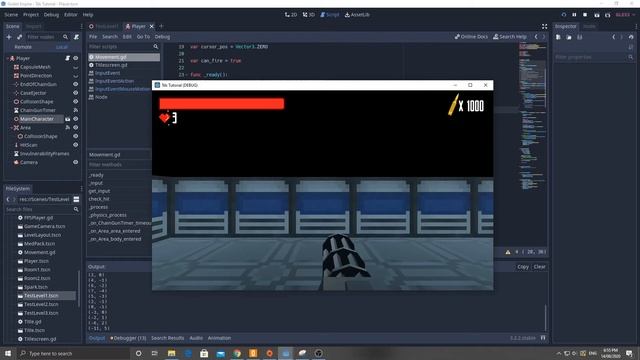Viewport: 640px width, 360px height.
Task: Go to previous object in Inspector history
Action: 613,37
